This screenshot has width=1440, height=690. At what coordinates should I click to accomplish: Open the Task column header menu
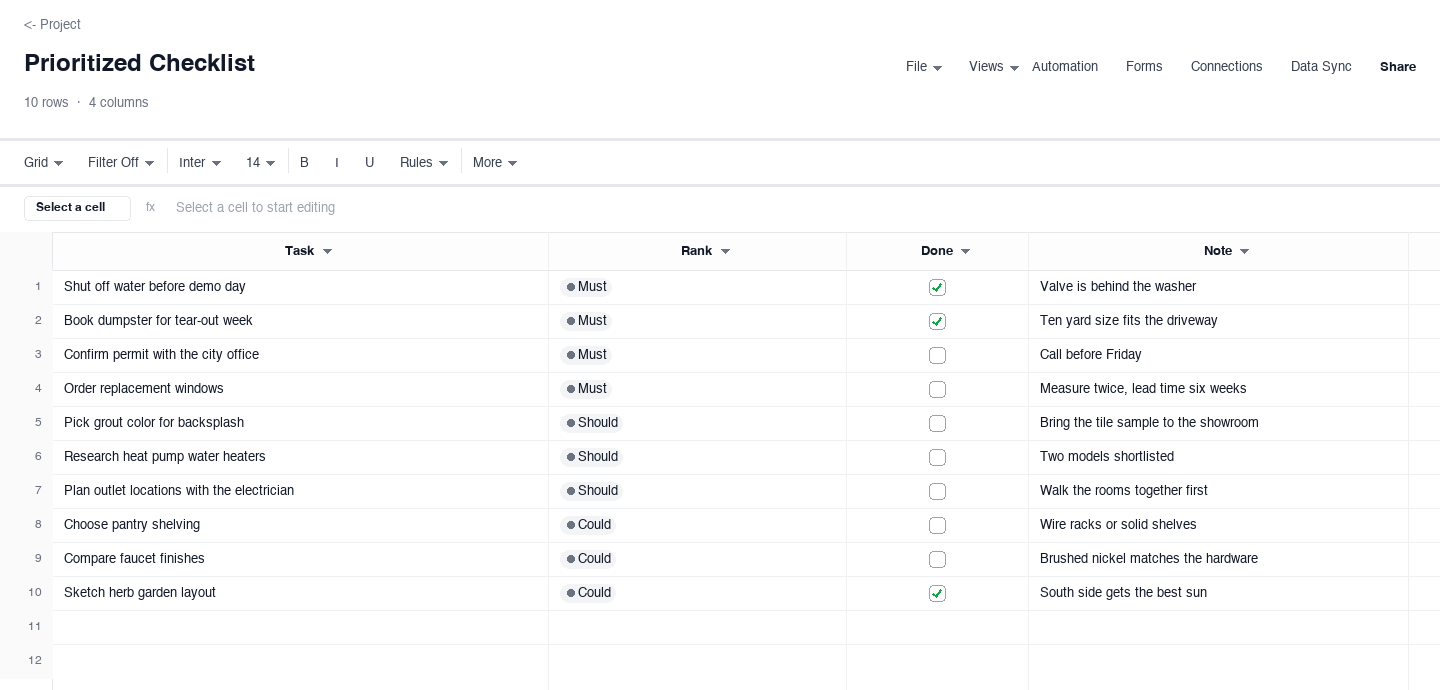tap(327, 251)
